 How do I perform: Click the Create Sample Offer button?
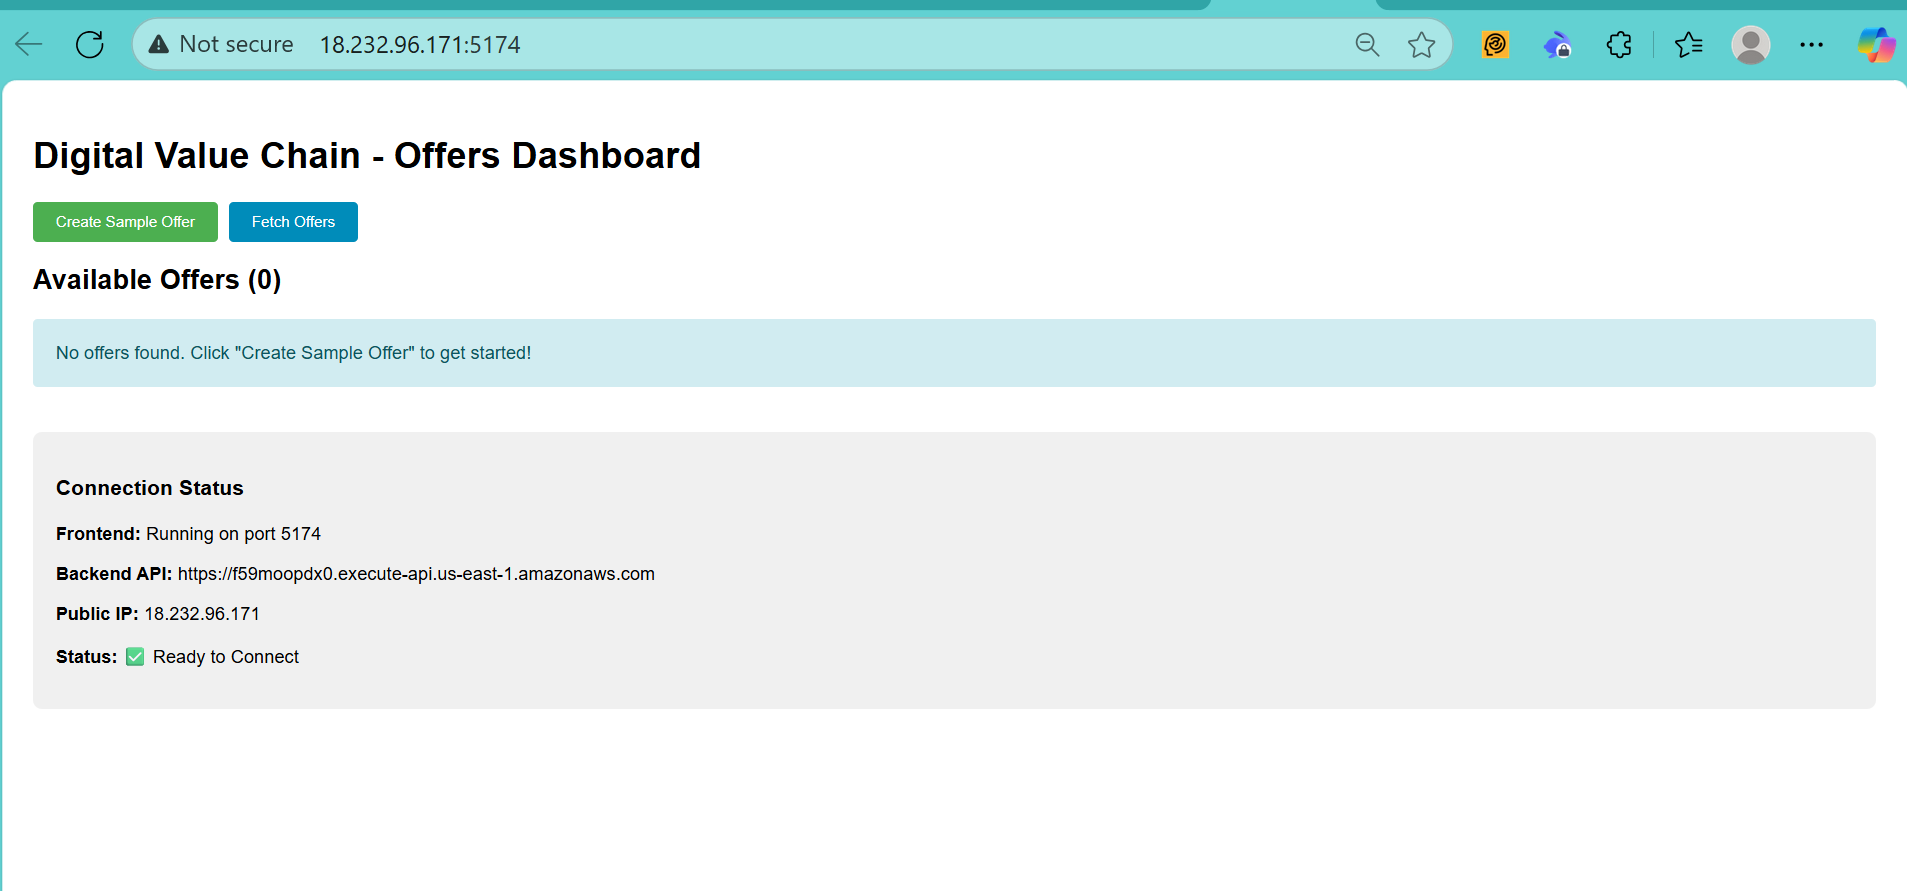tap(125, 222)
